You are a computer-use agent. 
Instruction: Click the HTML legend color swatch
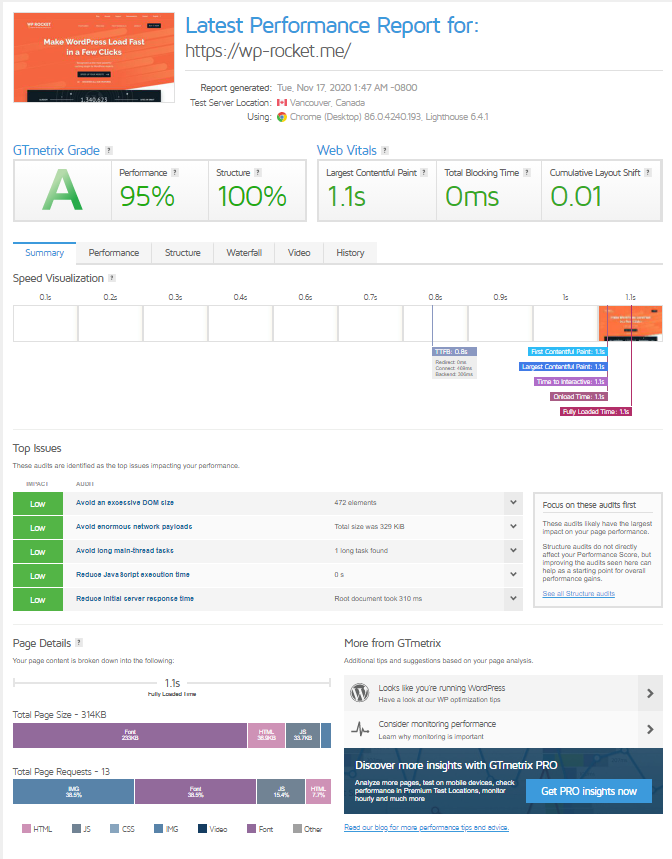26,829
